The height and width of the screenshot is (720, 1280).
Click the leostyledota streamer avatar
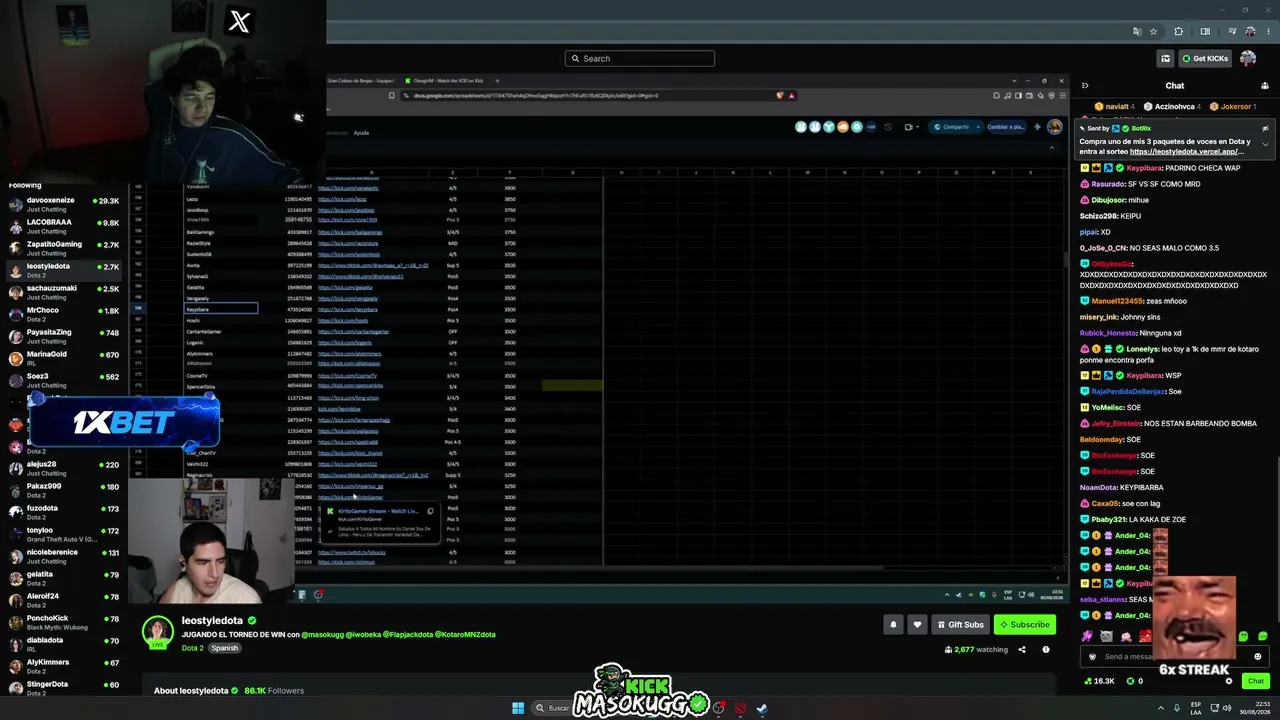(157, 632)
